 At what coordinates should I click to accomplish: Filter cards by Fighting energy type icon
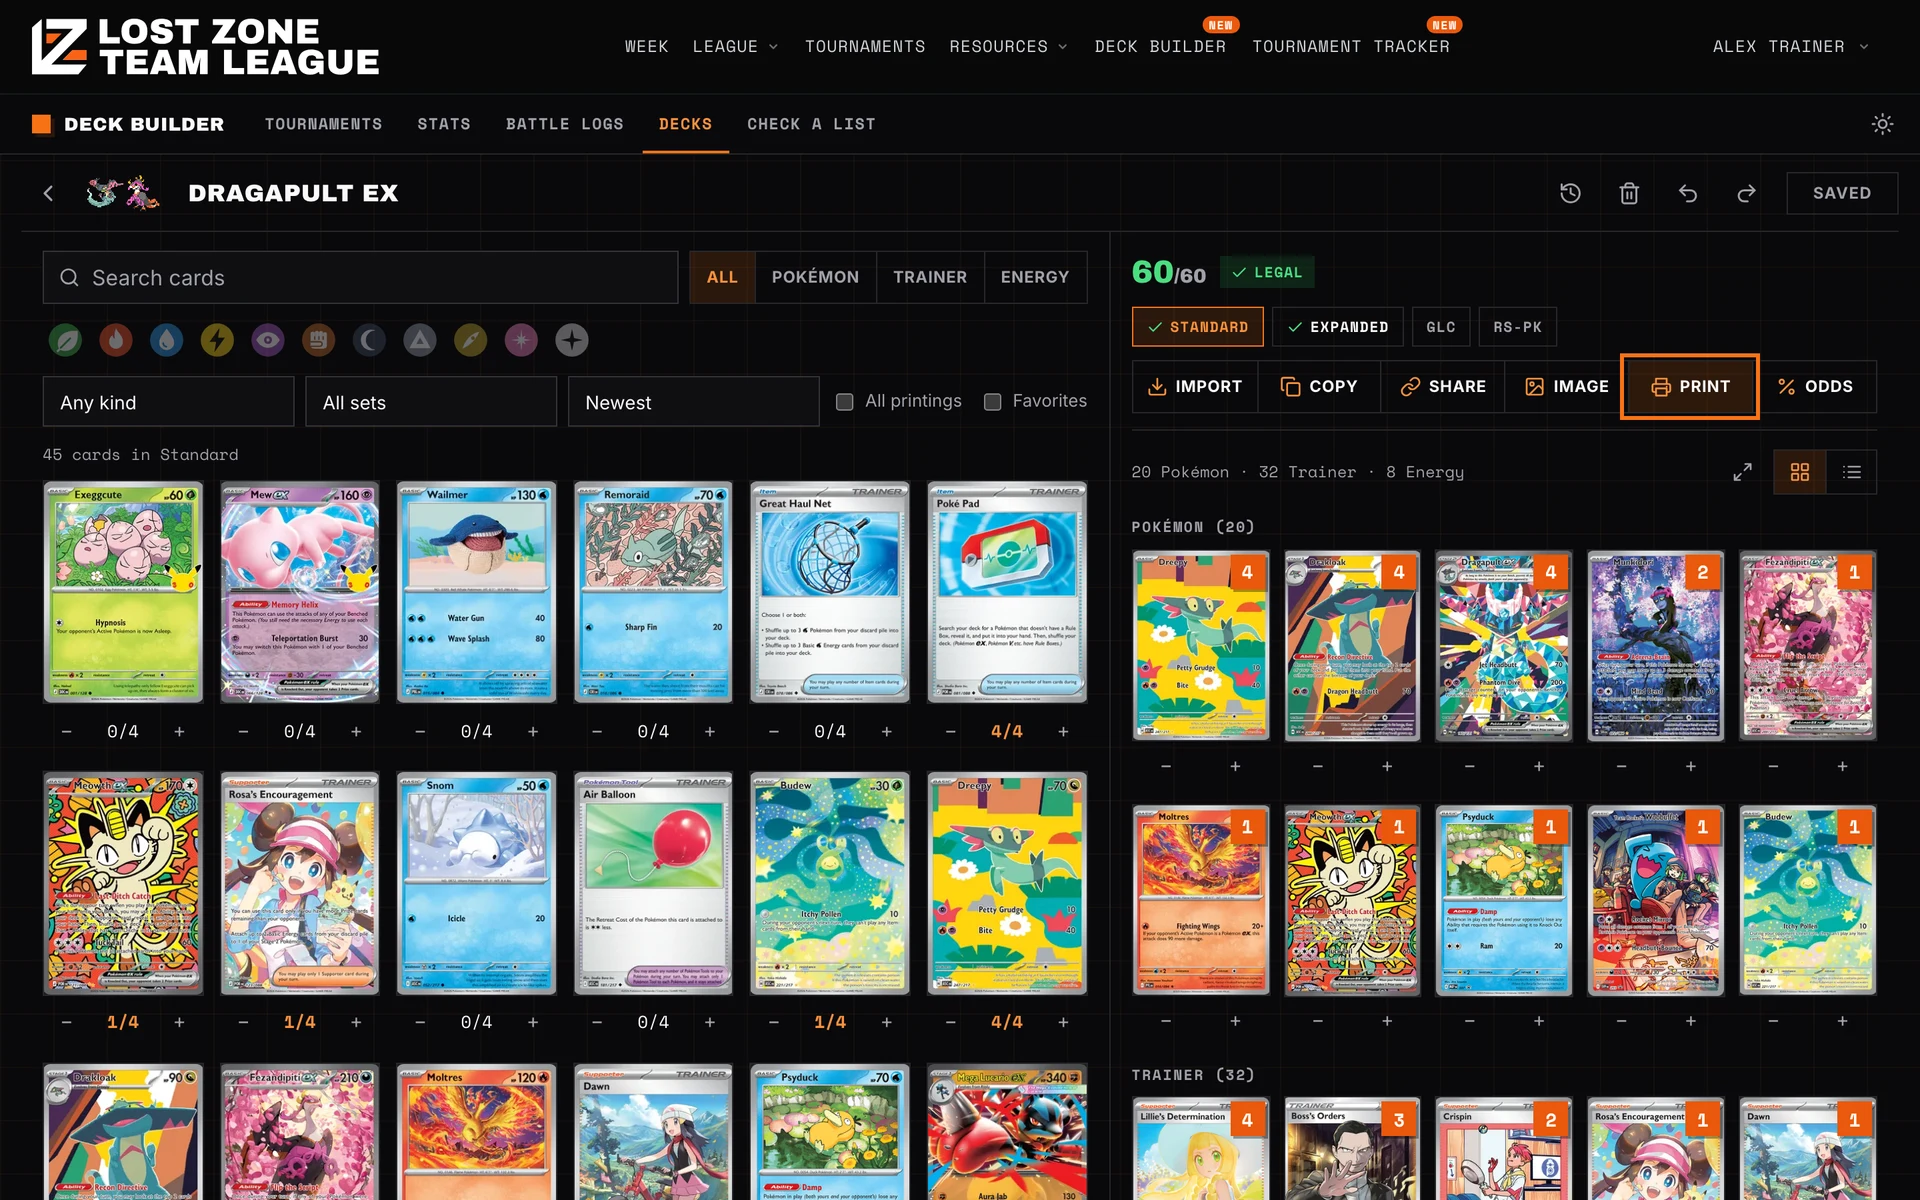[x=318, y=340]
